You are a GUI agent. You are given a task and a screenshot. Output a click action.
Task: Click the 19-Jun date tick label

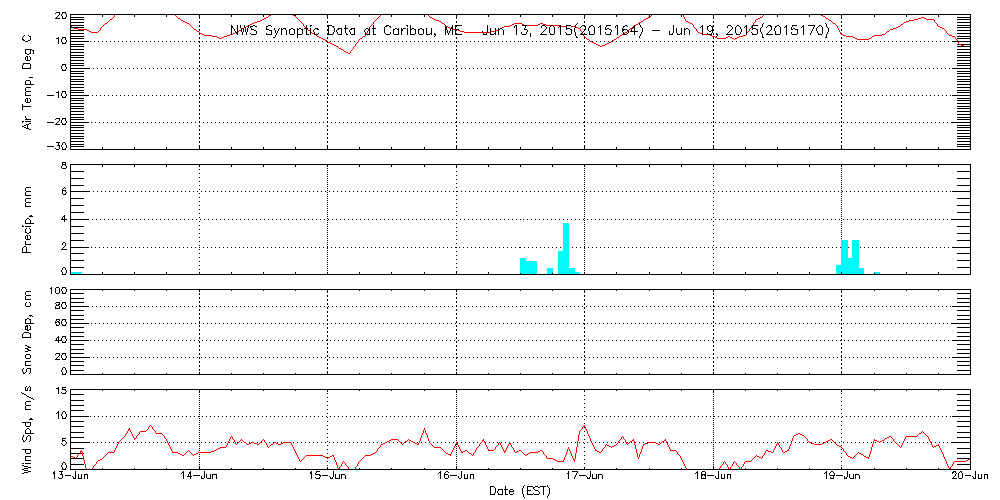[x=842, y=478]
